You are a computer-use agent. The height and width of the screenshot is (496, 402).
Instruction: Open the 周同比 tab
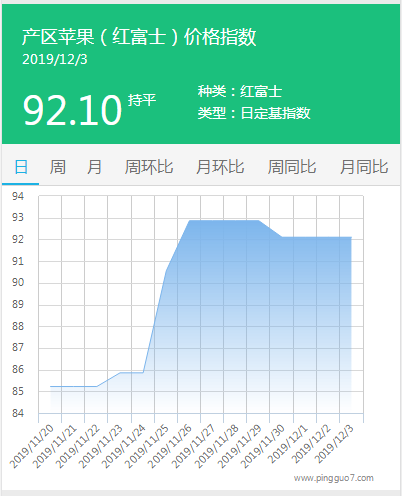pos(292,167)
